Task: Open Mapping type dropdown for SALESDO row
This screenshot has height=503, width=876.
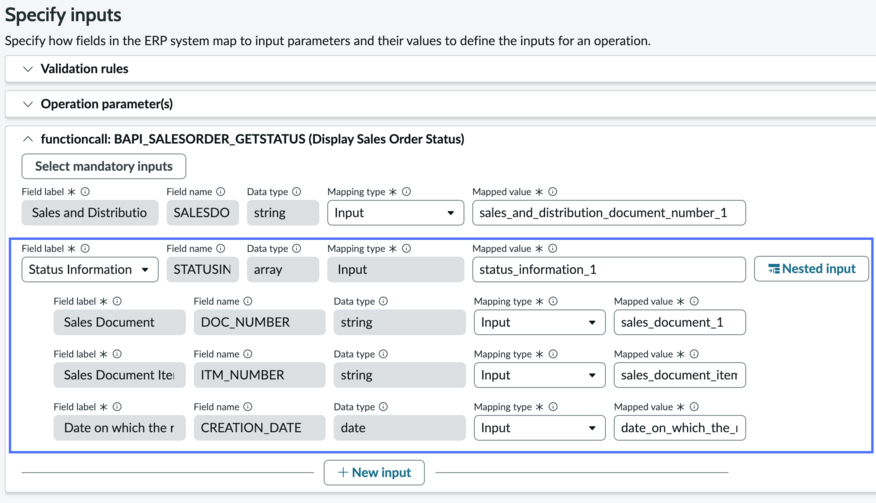Action: [396, 213]
